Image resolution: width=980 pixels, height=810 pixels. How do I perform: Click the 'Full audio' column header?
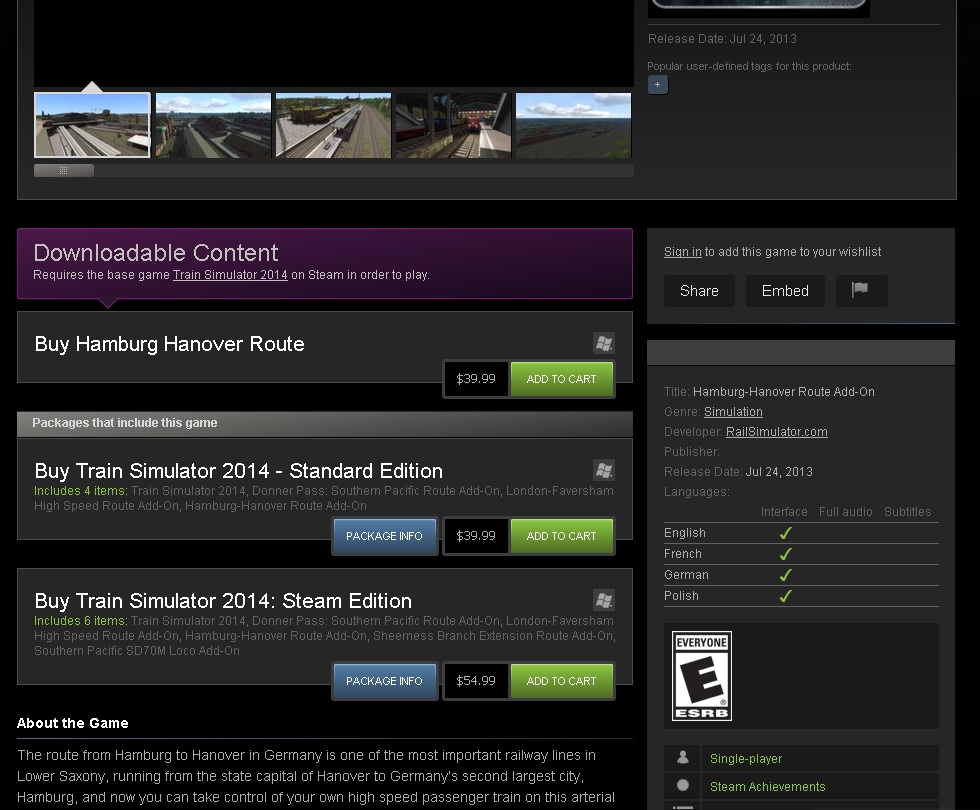846,511
